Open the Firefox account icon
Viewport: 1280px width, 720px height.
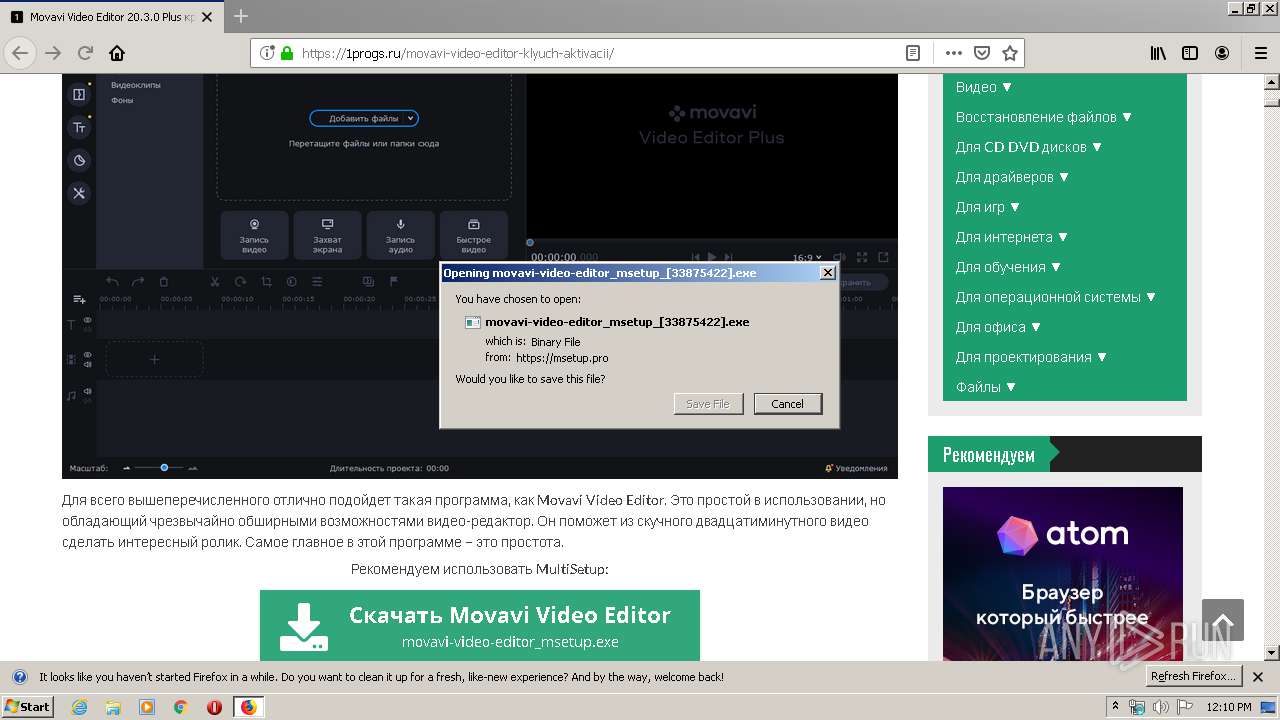(1222, 53)
